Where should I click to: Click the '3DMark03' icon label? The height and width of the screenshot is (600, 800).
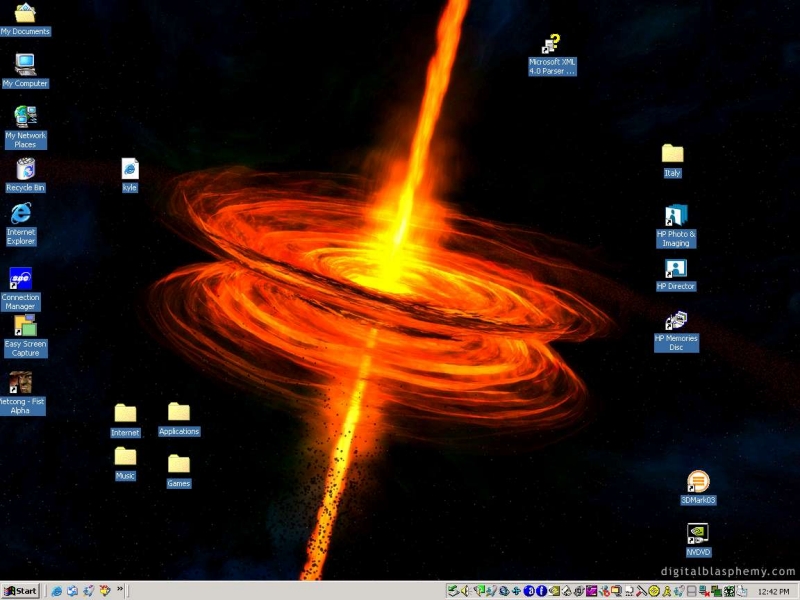pos(698,500)
